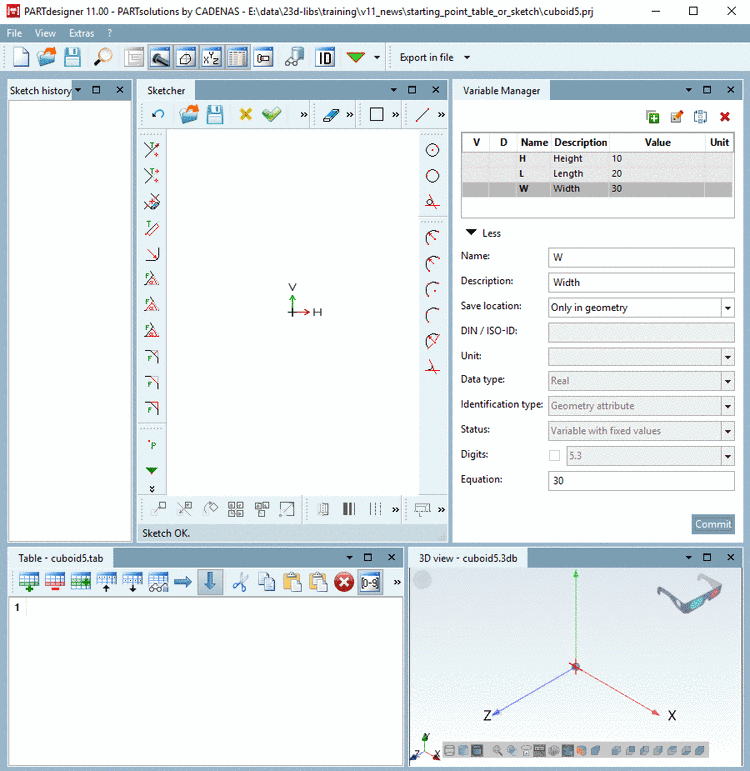This screenshot has height=771, width=750.
Task: Open sketch with Sketcher folder icon
Action: pos(189,114)
